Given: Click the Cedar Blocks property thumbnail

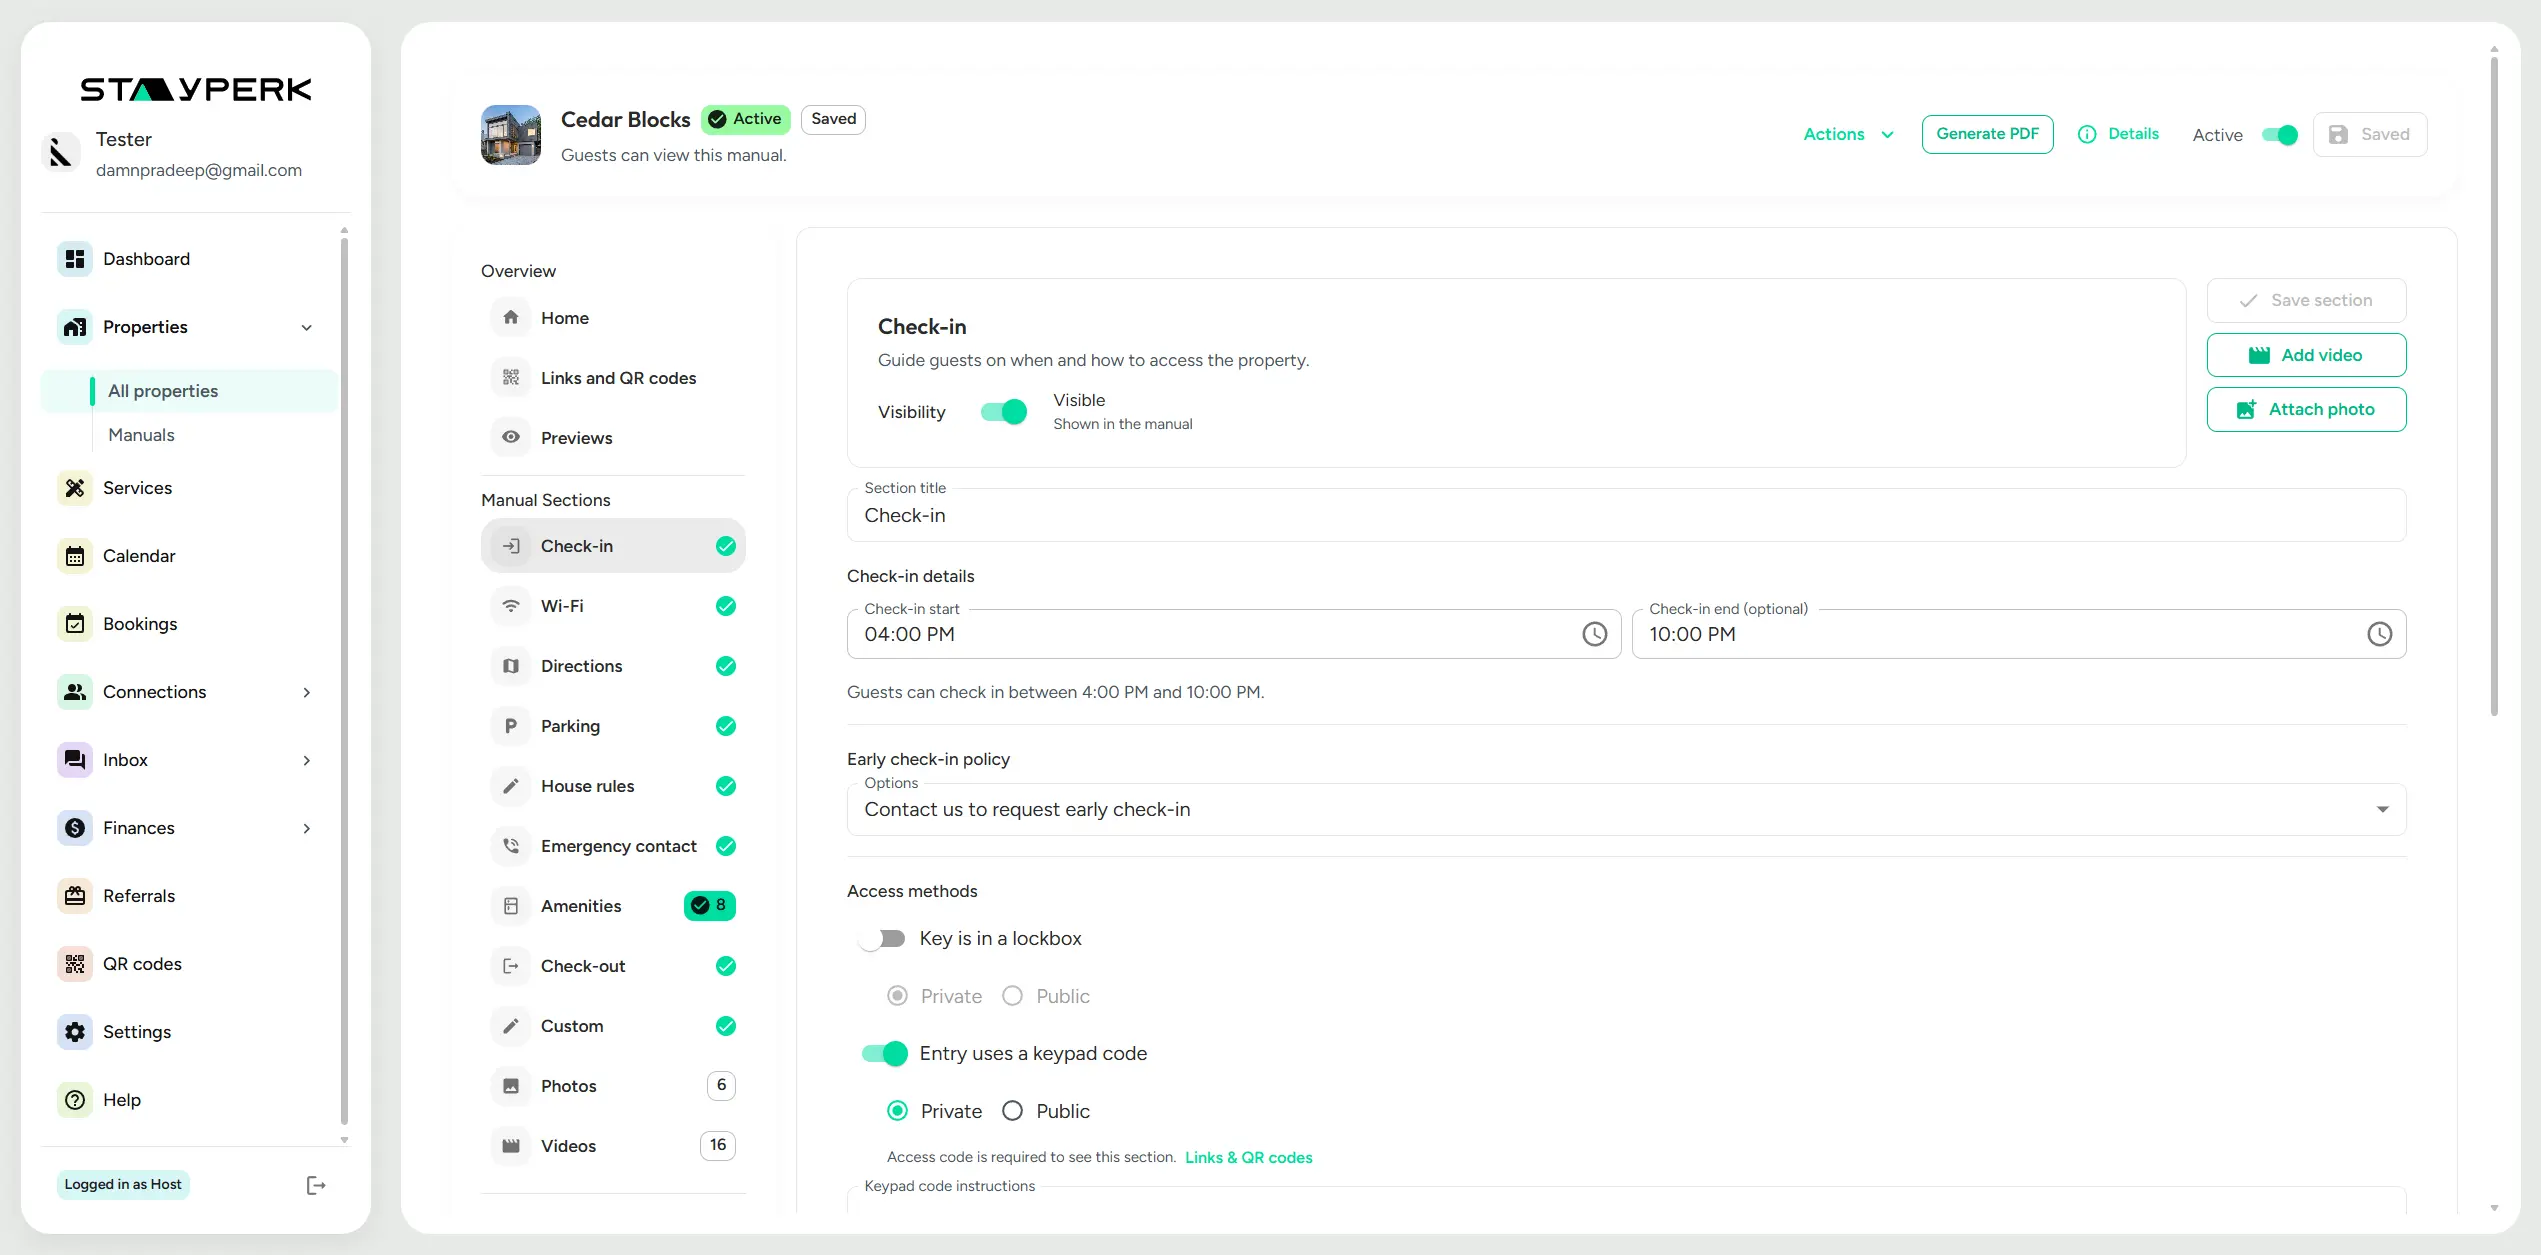Looking at the screenshot, I should click(x=511, y=135).
